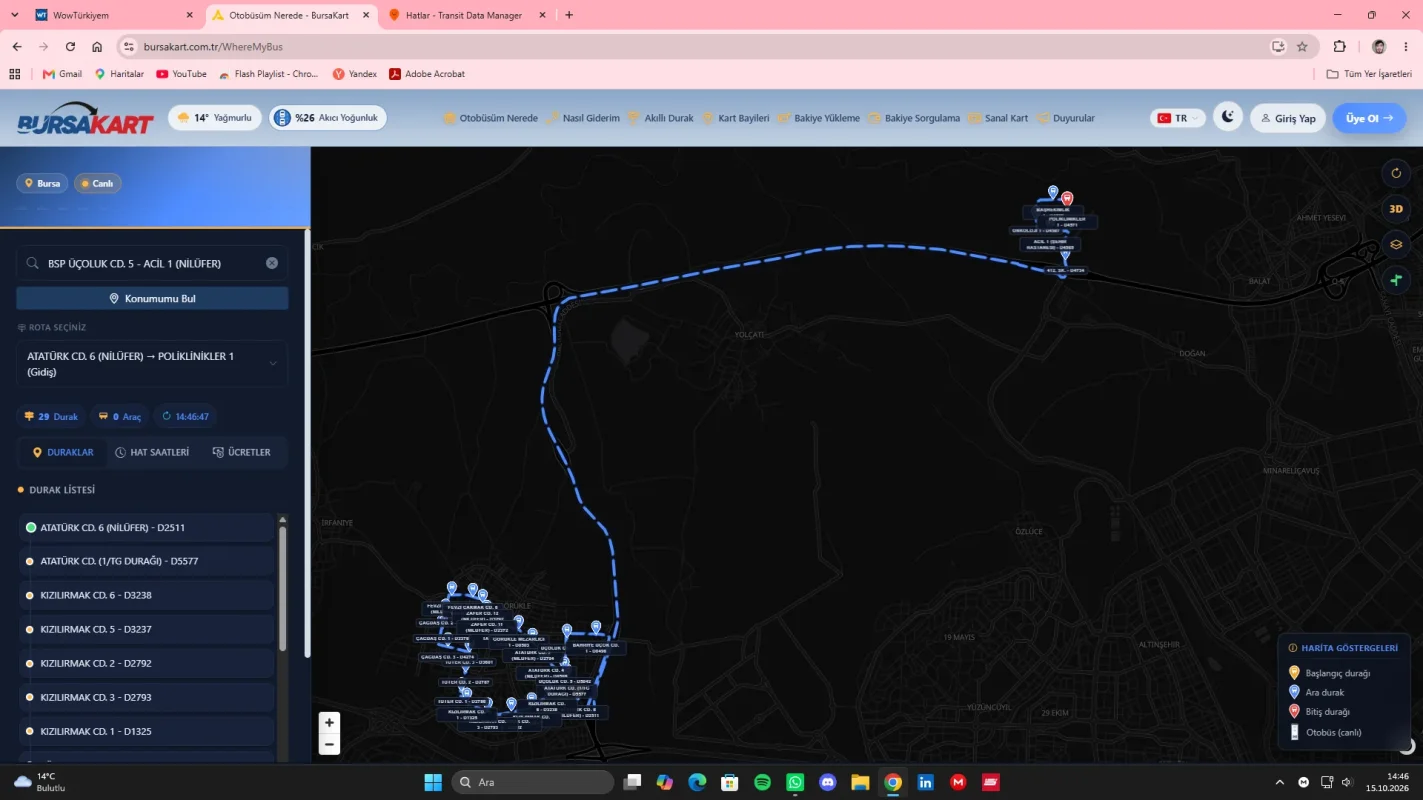Image resolution: width=1423 pixels, height=800 pixels.
Task: Open the Nasıl Giderim menu item
Action: (x=583, y=118)
